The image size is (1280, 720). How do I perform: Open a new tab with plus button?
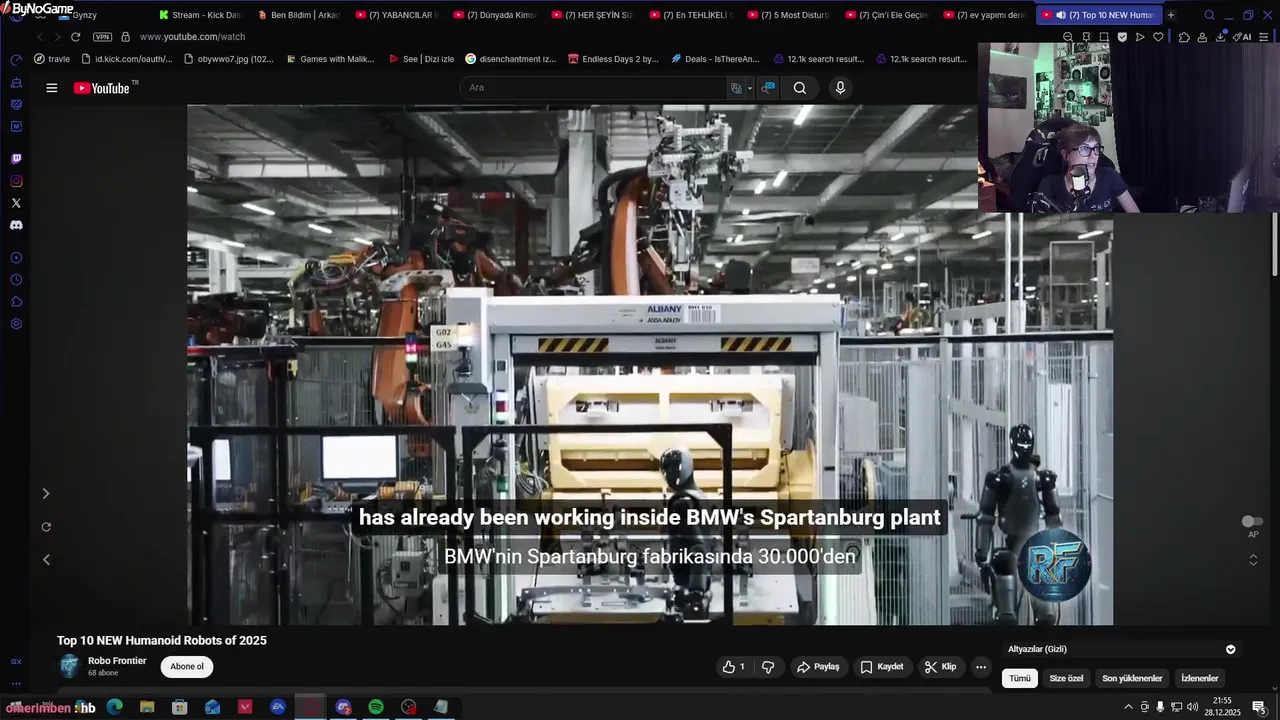[1171, 15]
